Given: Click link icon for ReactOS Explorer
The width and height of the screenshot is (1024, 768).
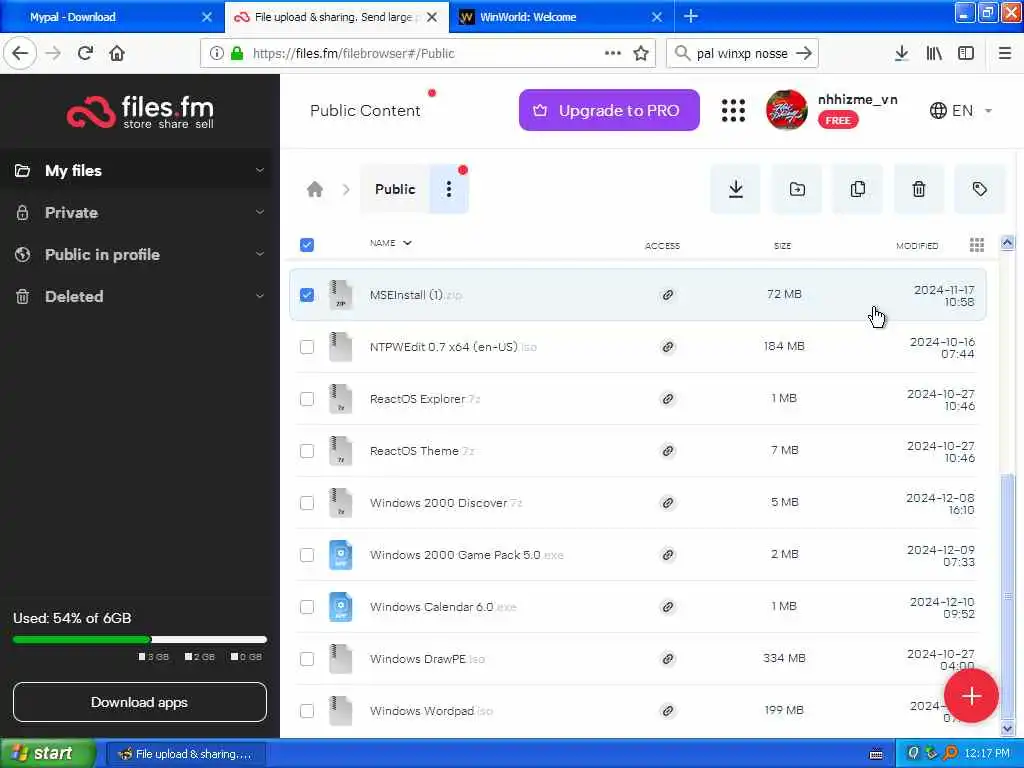Looking at the screenshot, I should [x=667, y=399].
